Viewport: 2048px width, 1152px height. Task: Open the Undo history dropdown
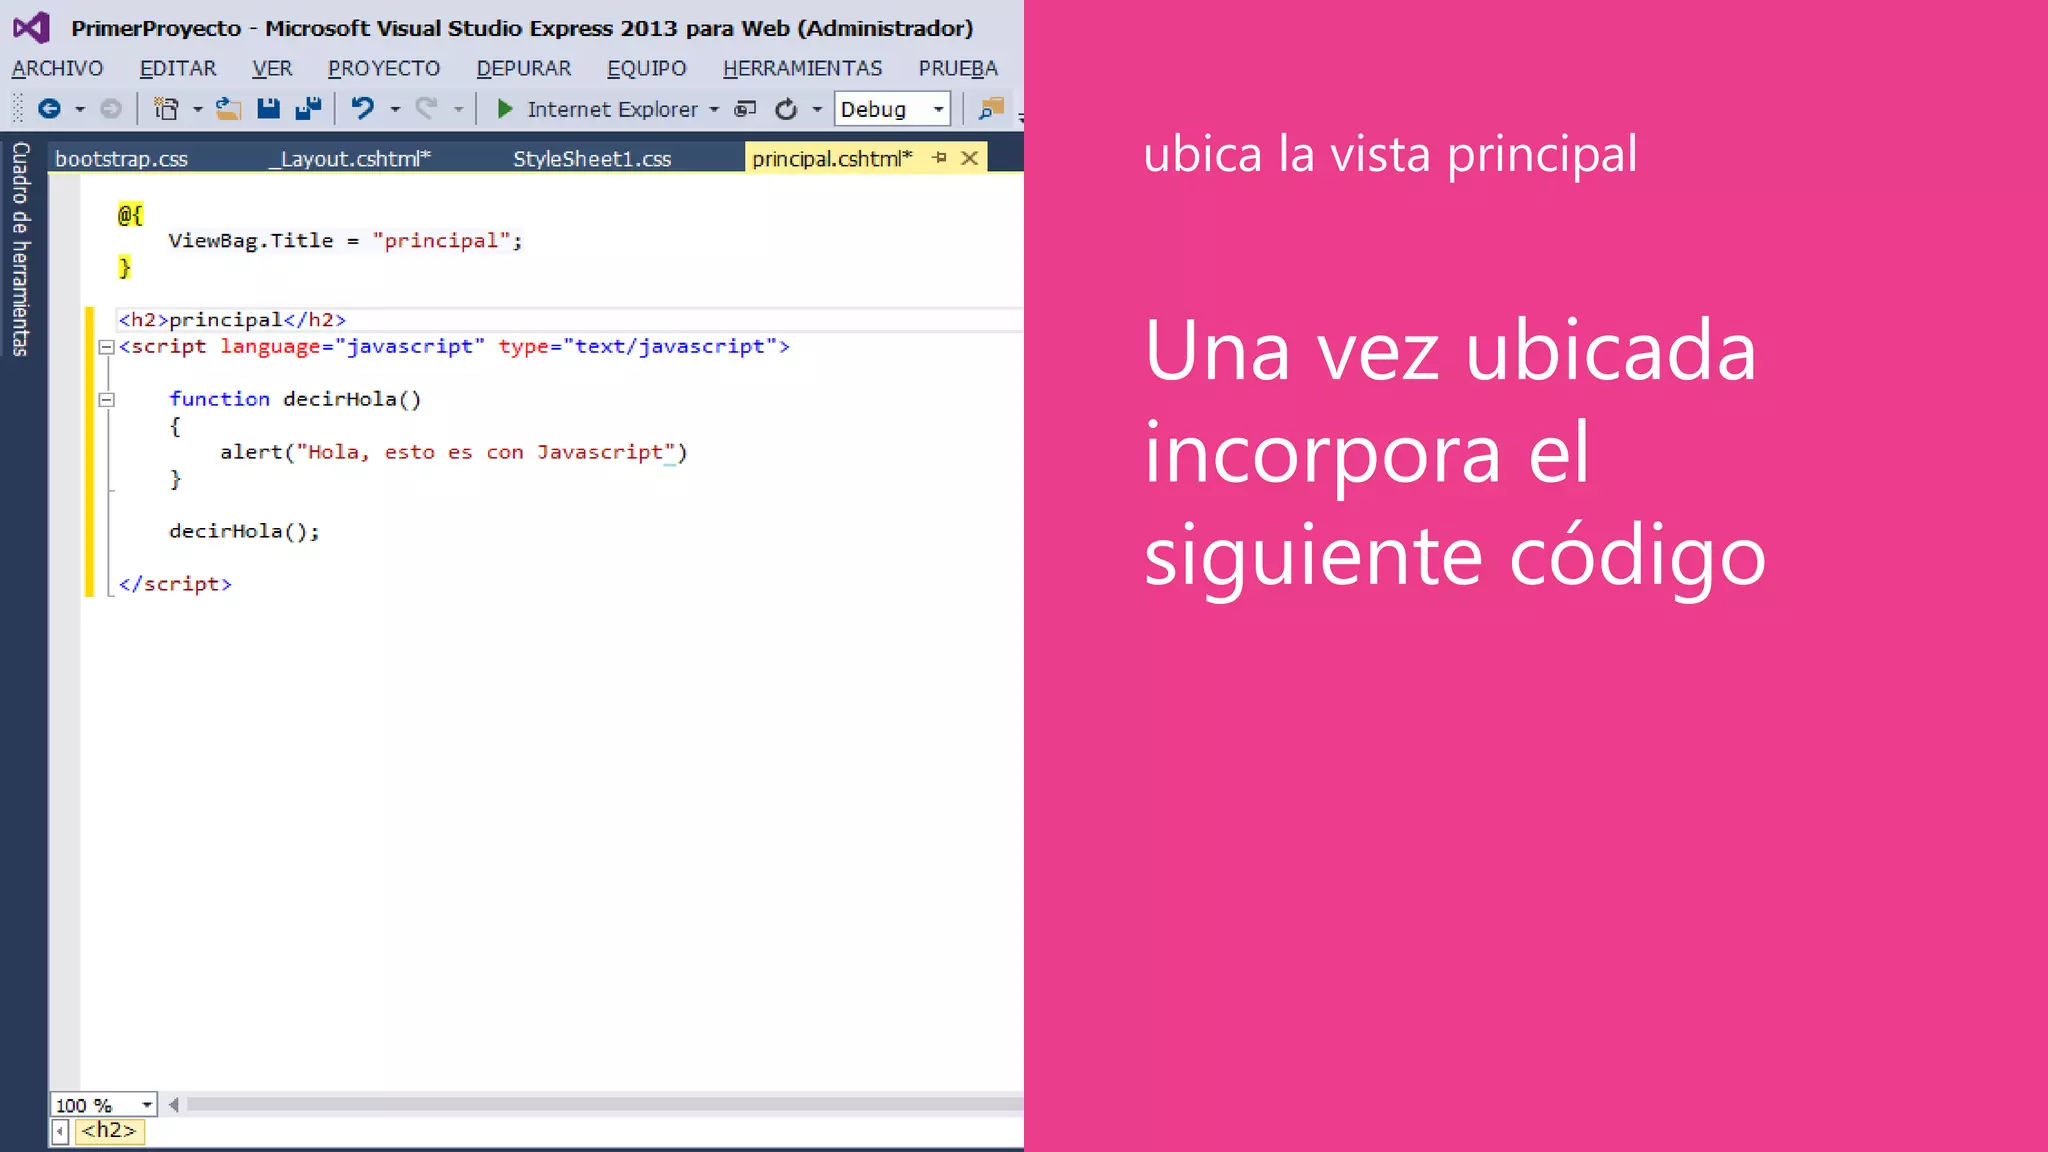click(395, 109)
